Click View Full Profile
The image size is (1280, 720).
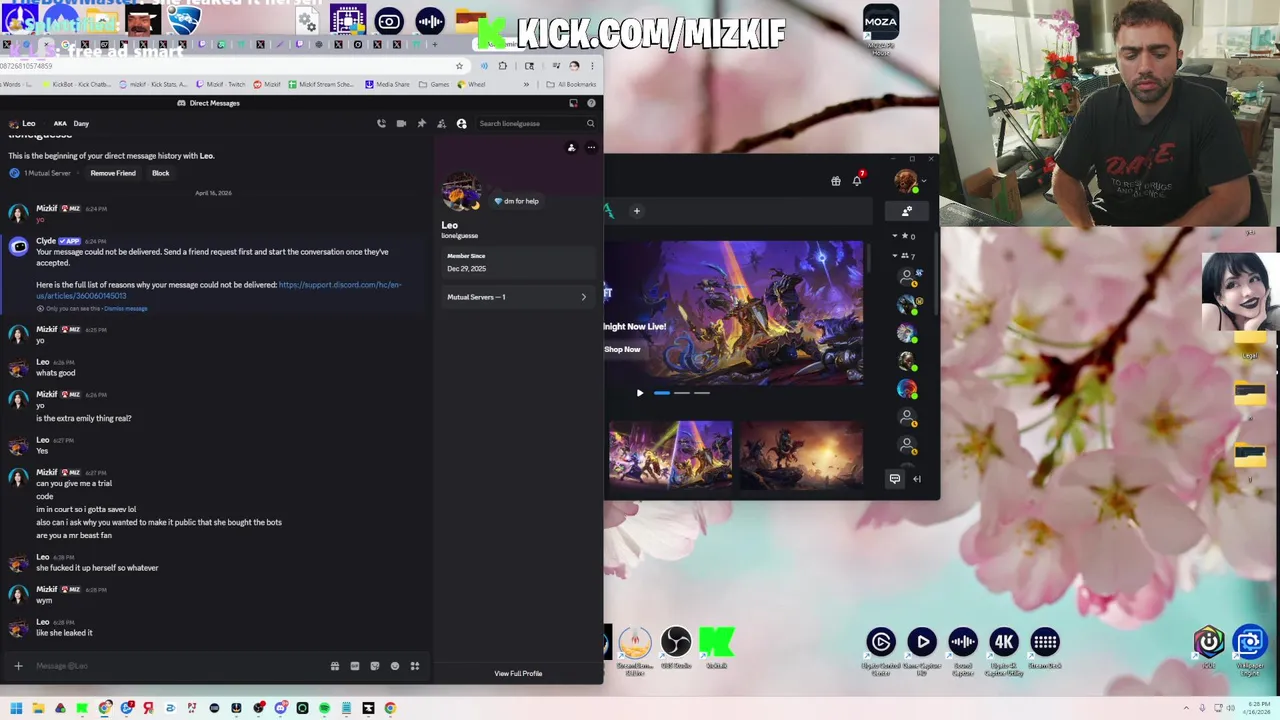tap(518, 673)
